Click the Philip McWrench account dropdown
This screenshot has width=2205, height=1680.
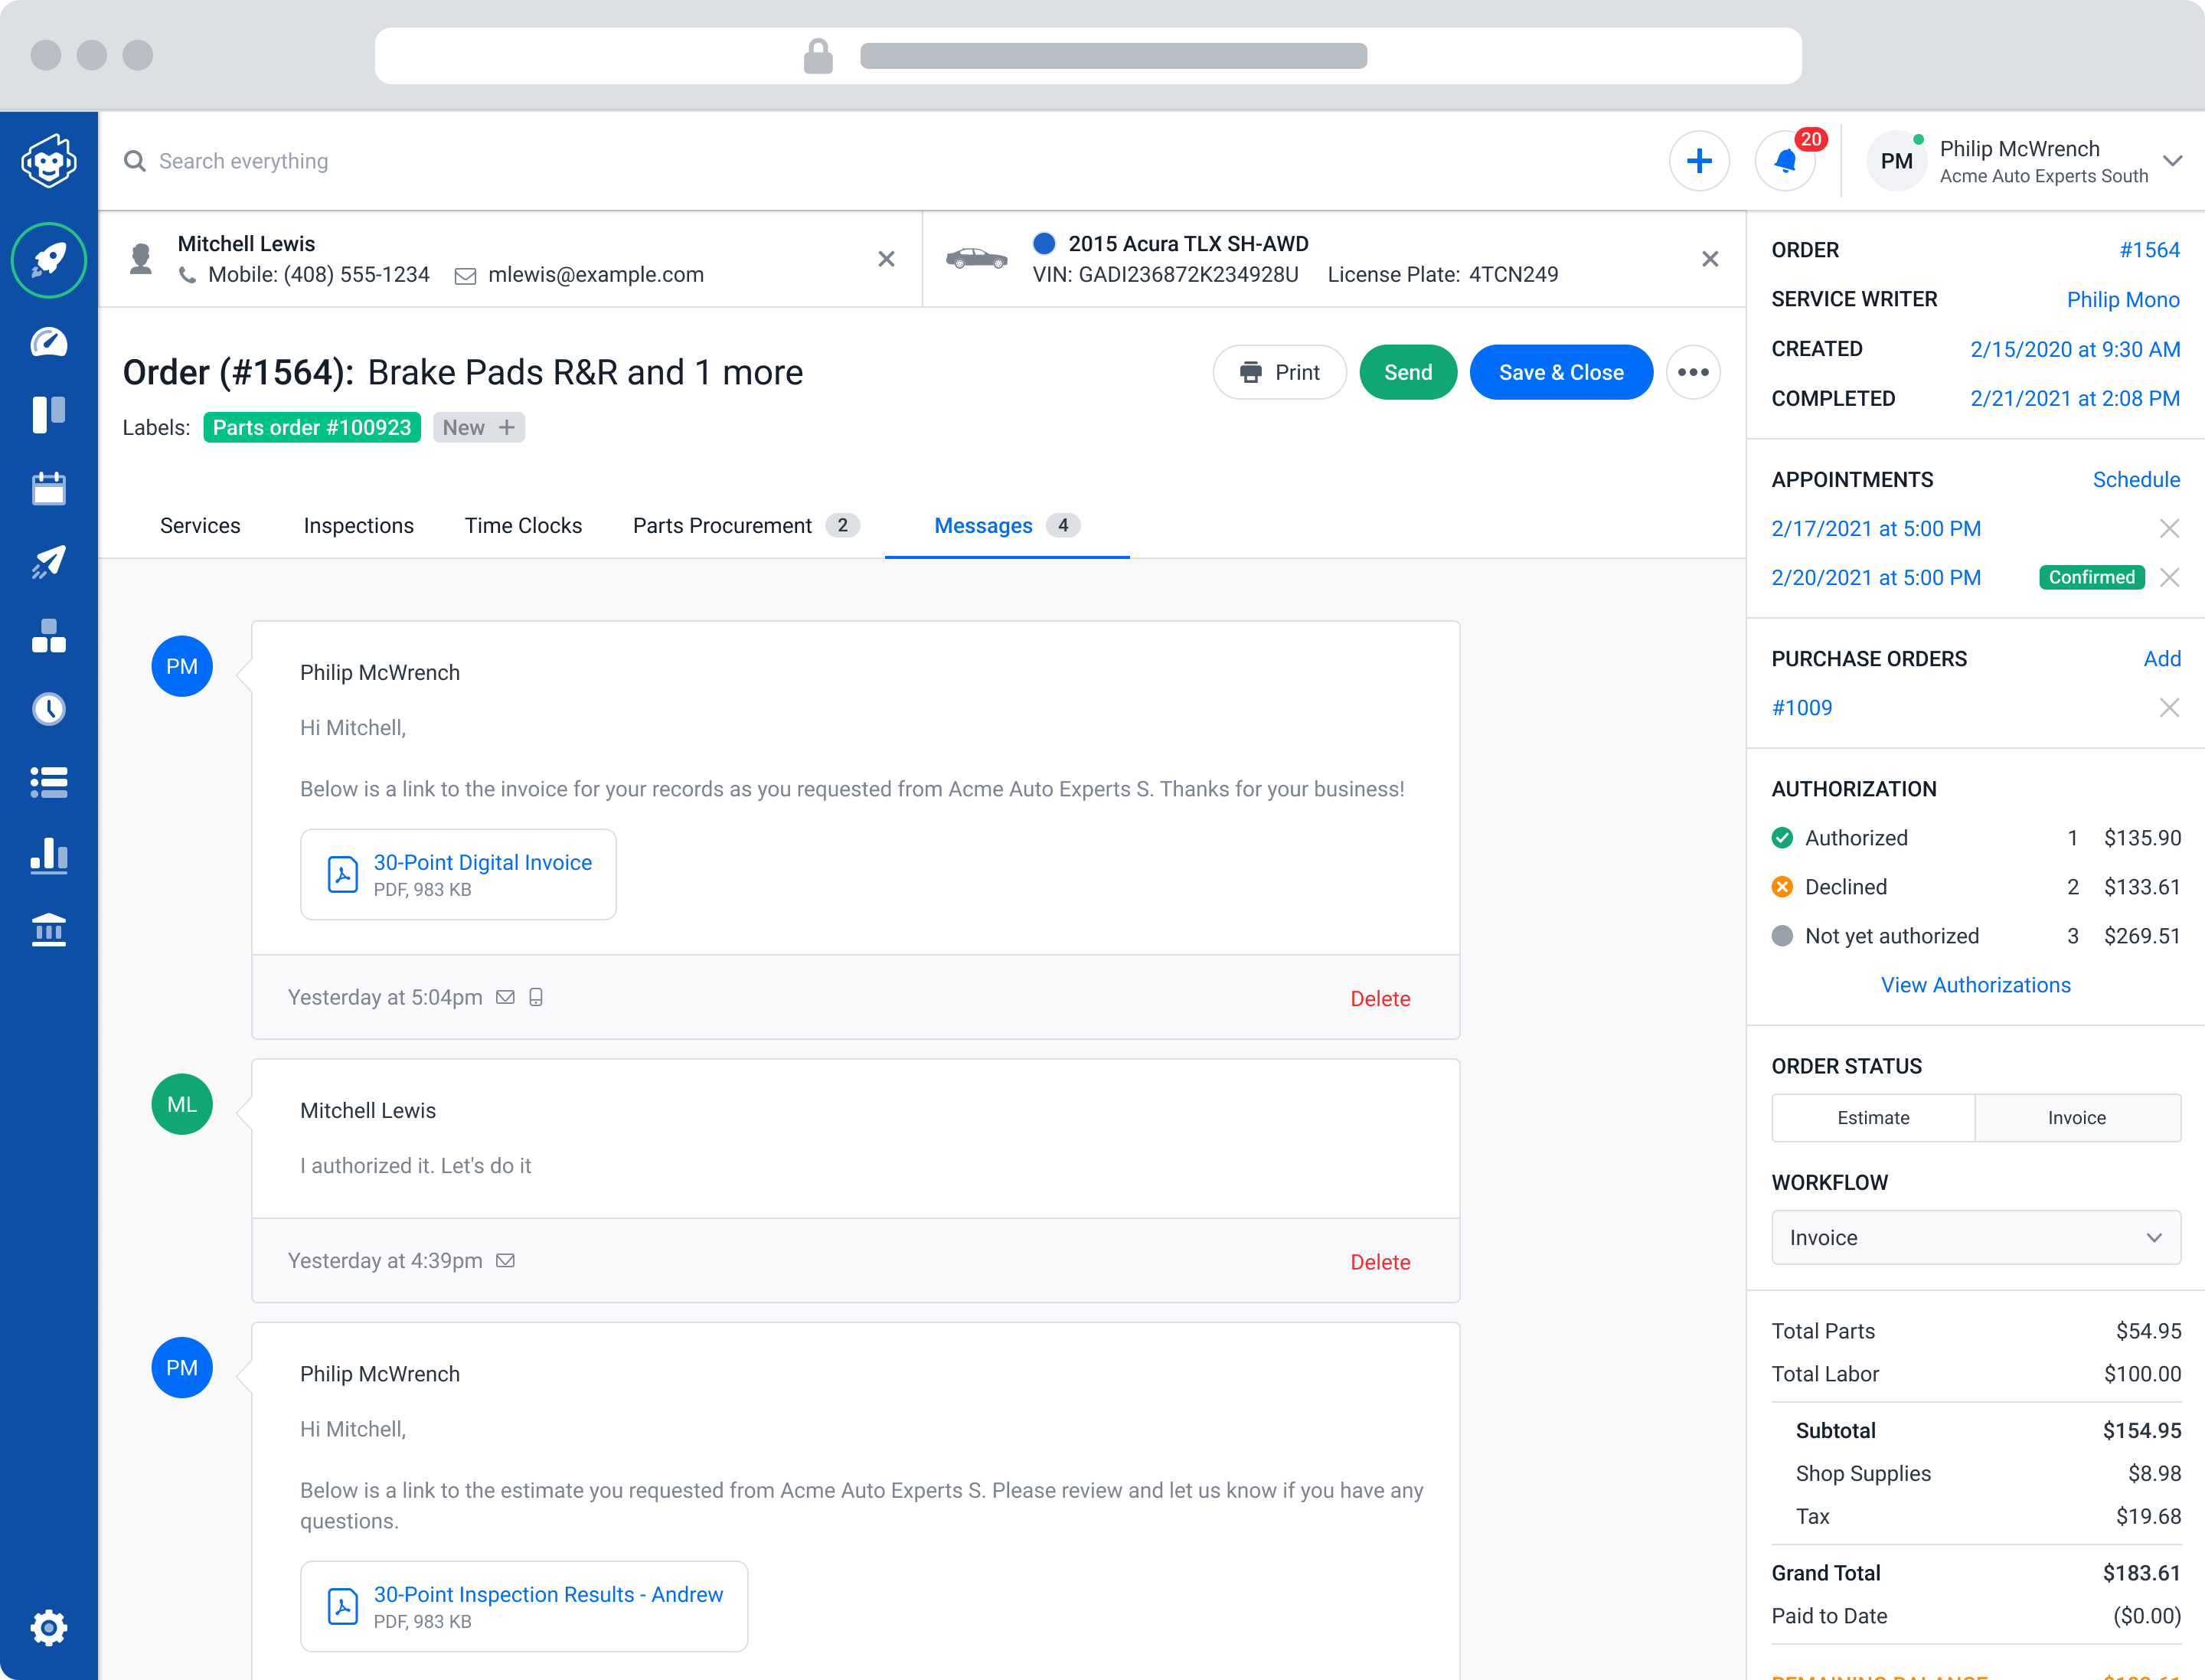(x=2174, y=161)
